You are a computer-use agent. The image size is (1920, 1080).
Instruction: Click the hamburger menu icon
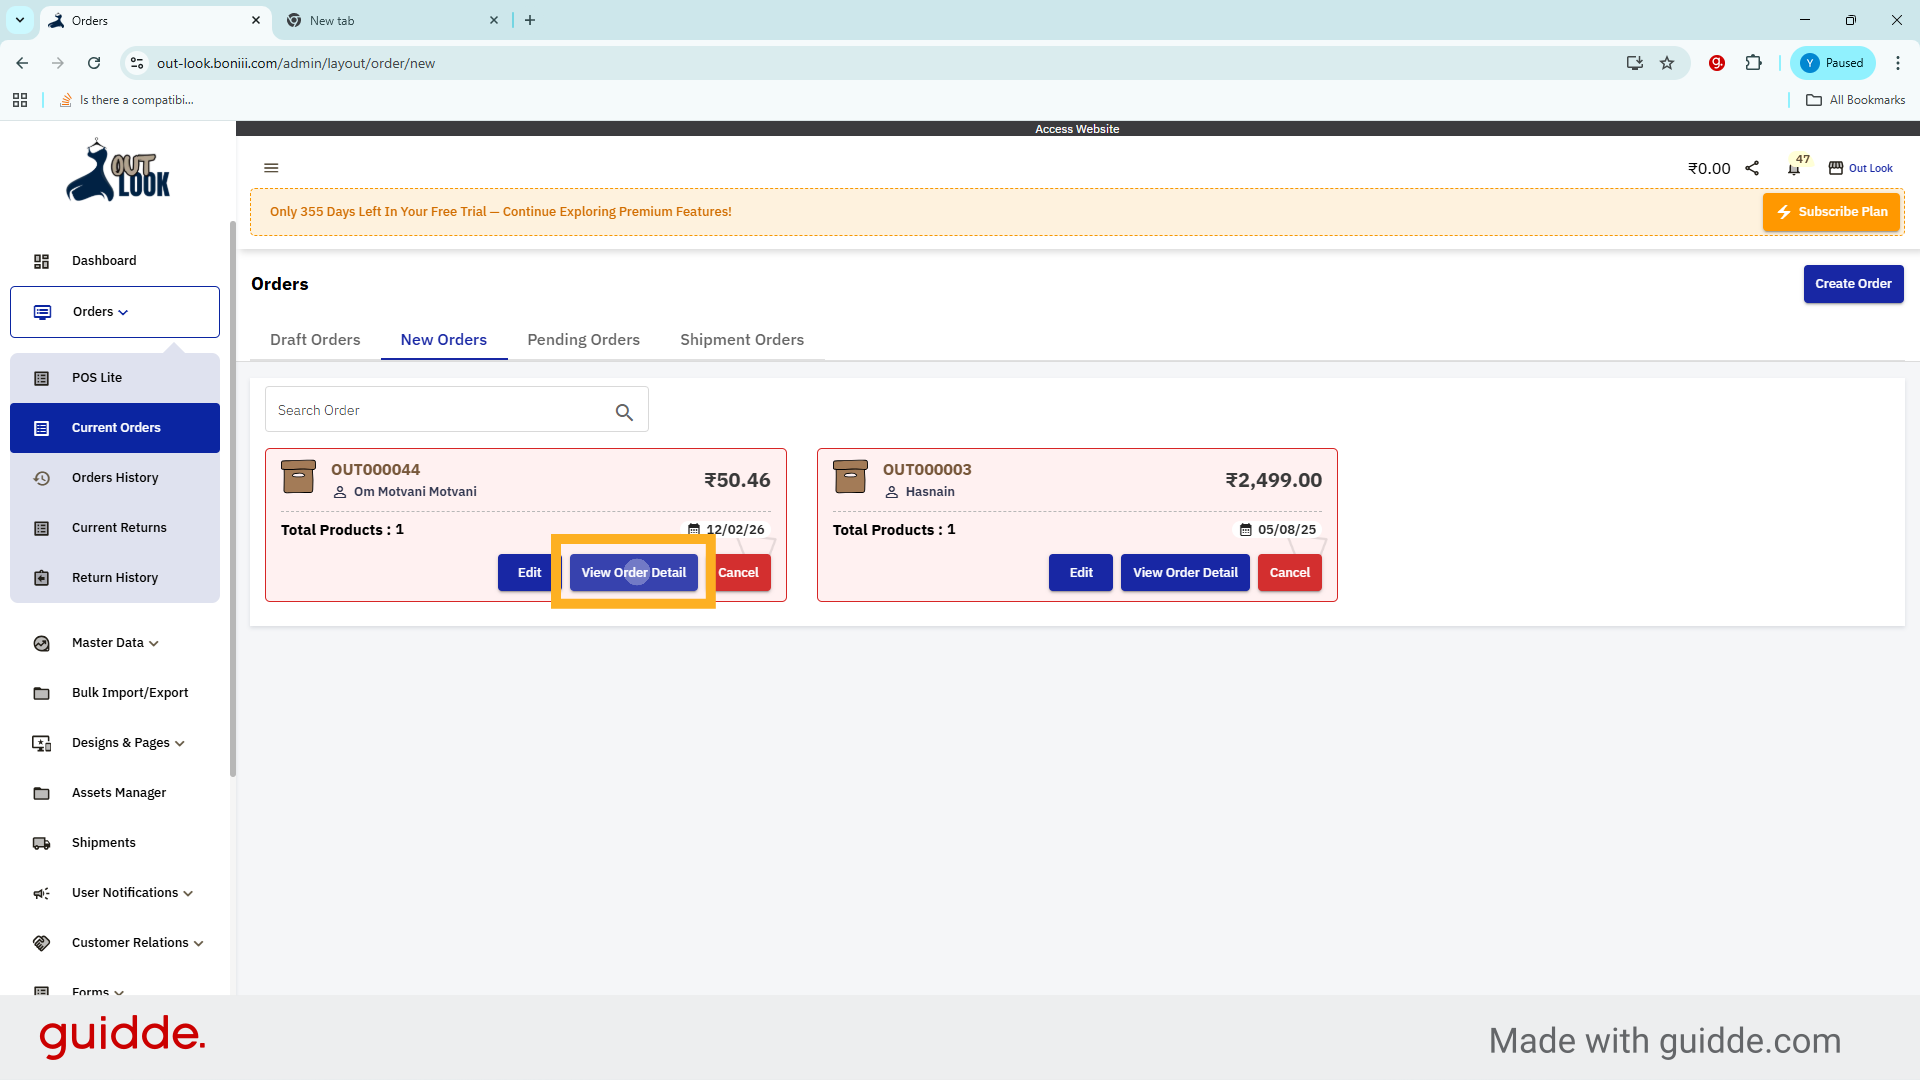click(x=271, y=168)
